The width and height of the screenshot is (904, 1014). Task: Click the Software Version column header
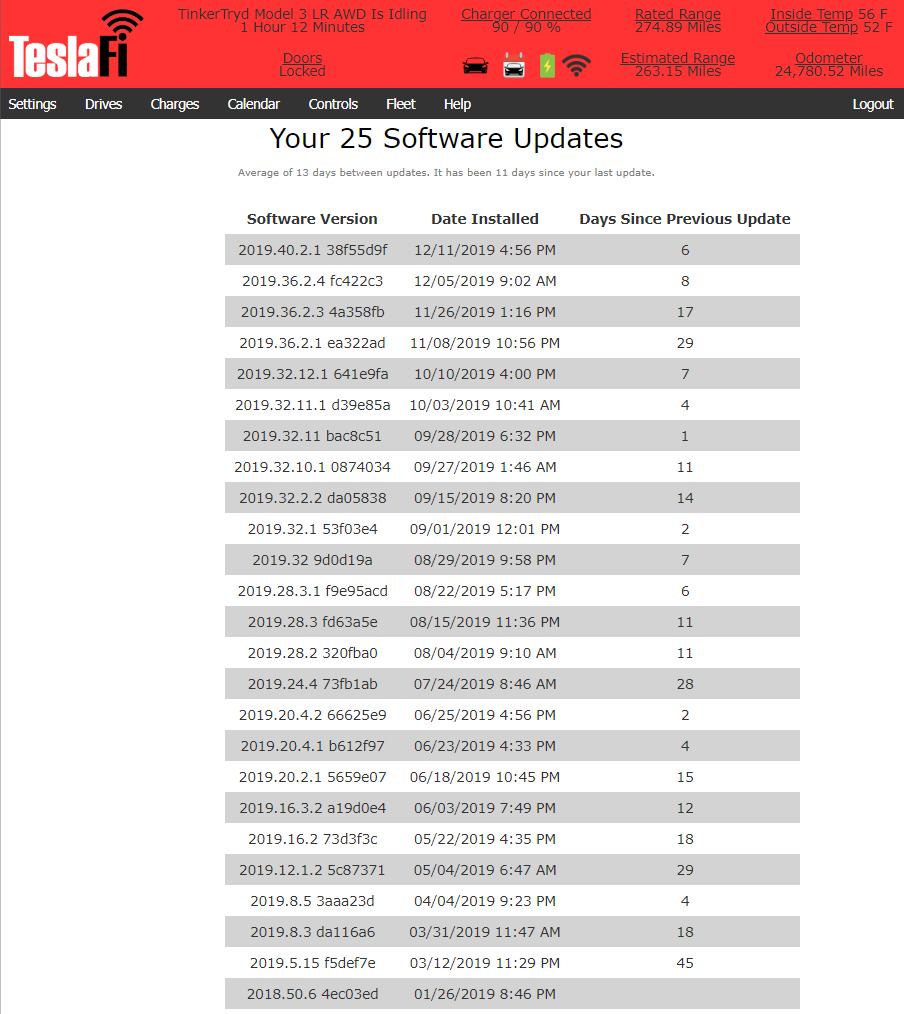pos(312,219)
